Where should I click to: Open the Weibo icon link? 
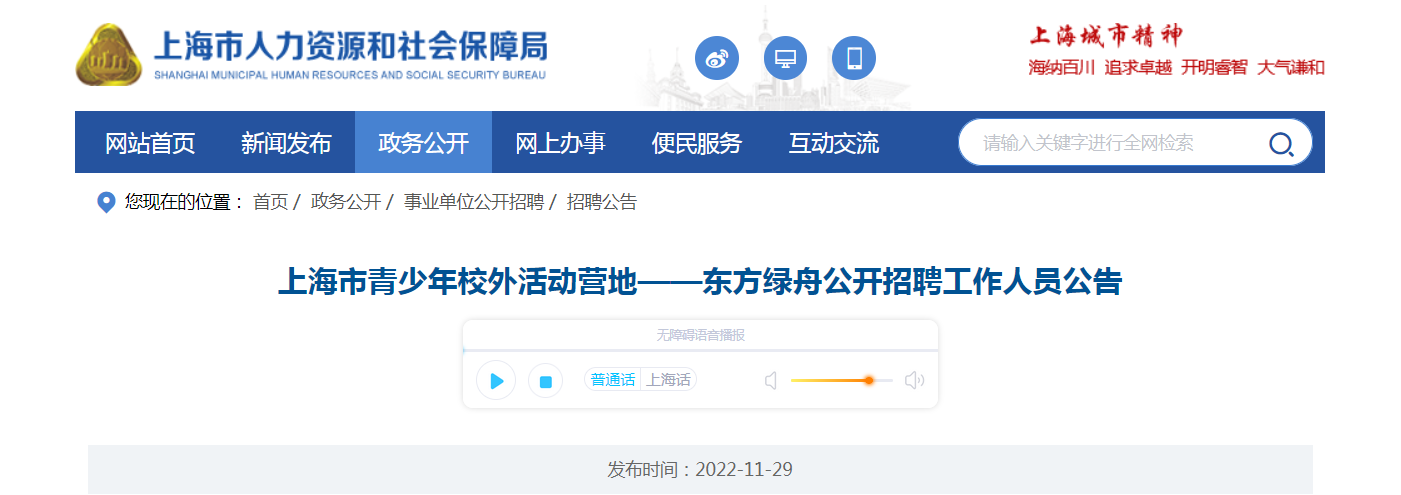[717, 59]
